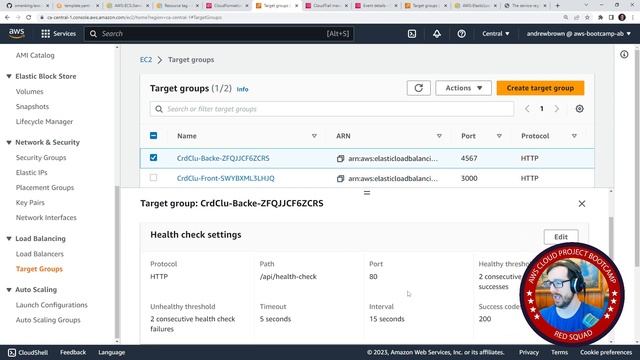Open Cookie preferences in footer
640x360 pixels.
tap(606, 352)
